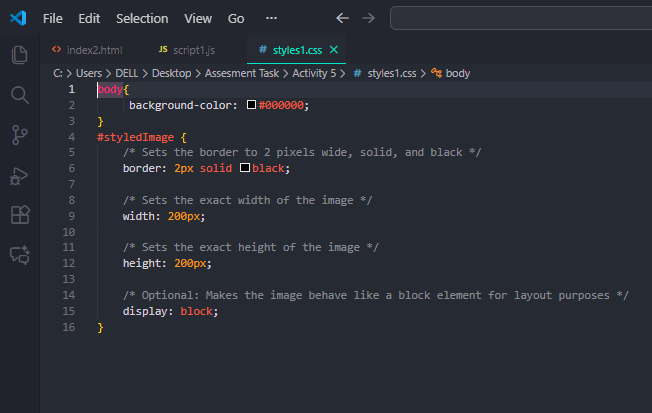
Task: Close the styles1.css tab
Action: [333, 49]
